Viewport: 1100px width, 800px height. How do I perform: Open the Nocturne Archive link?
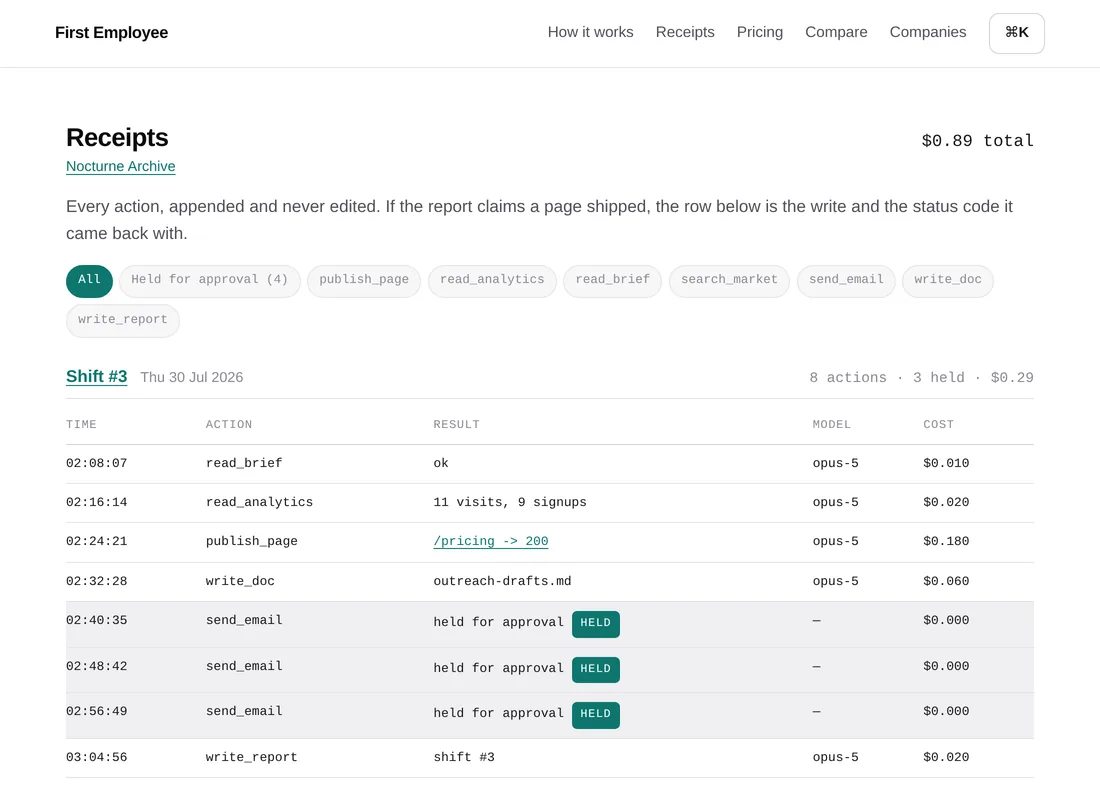[x=121, y=166]
